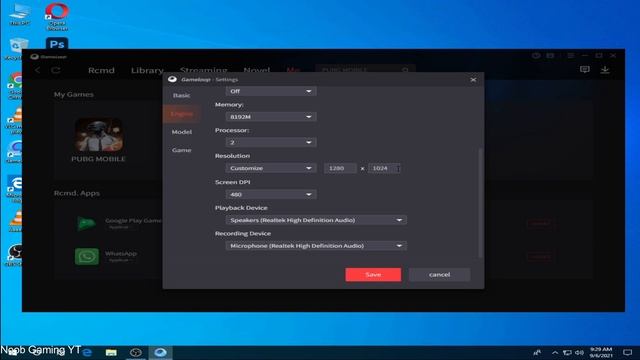Screen dimensions: 640x360
Task: Open the Windows notification center
Action: (x=627, y=352)
